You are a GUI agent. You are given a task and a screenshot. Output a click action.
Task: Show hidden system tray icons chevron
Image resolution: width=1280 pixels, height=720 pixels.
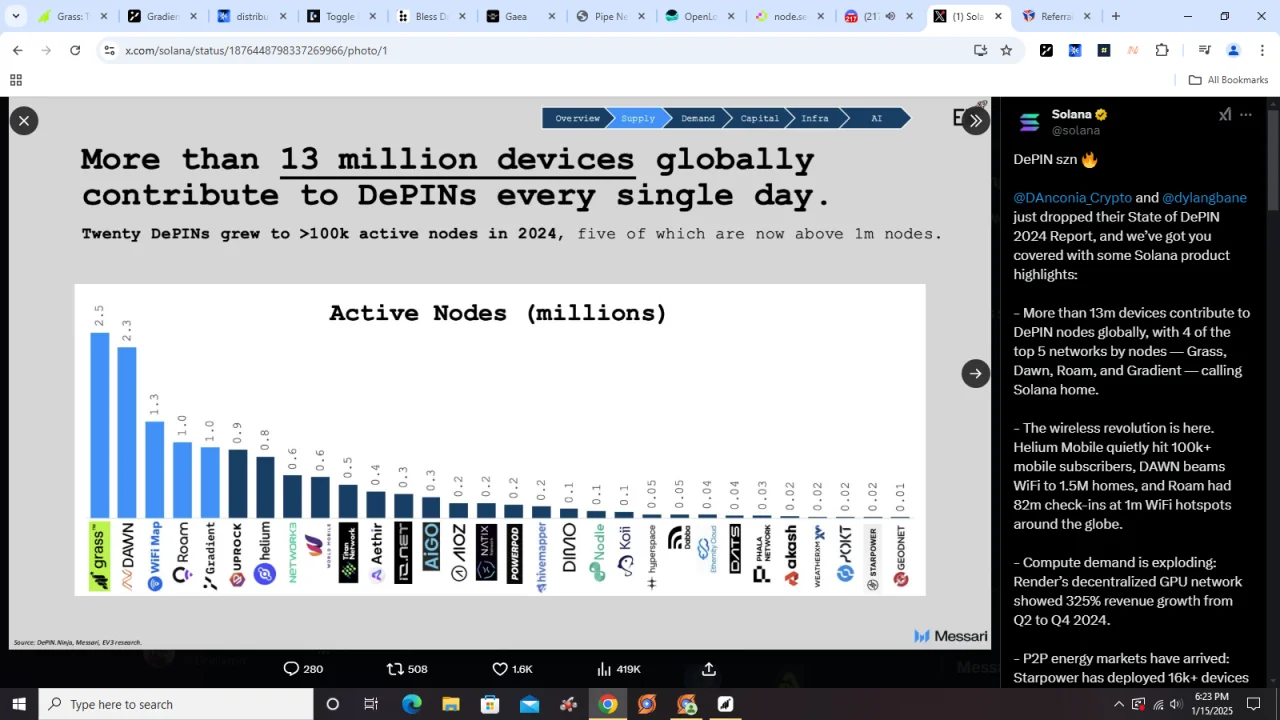point(1119,704)
